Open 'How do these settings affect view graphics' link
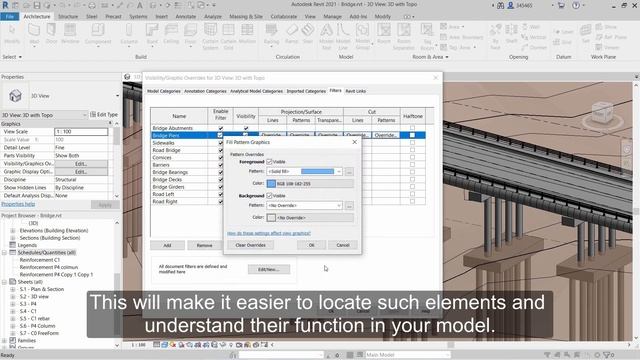 coord(269,233)
